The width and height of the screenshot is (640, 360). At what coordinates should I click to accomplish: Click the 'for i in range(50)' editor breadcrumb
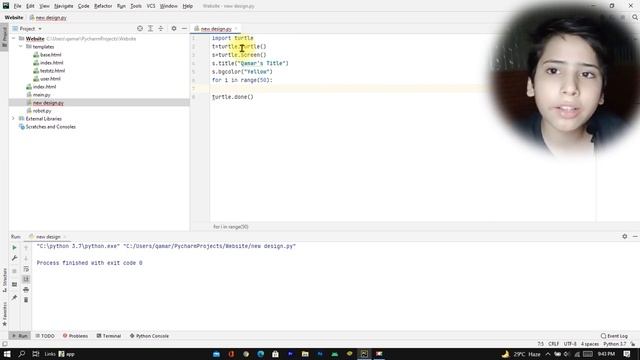tap(231, 227)
